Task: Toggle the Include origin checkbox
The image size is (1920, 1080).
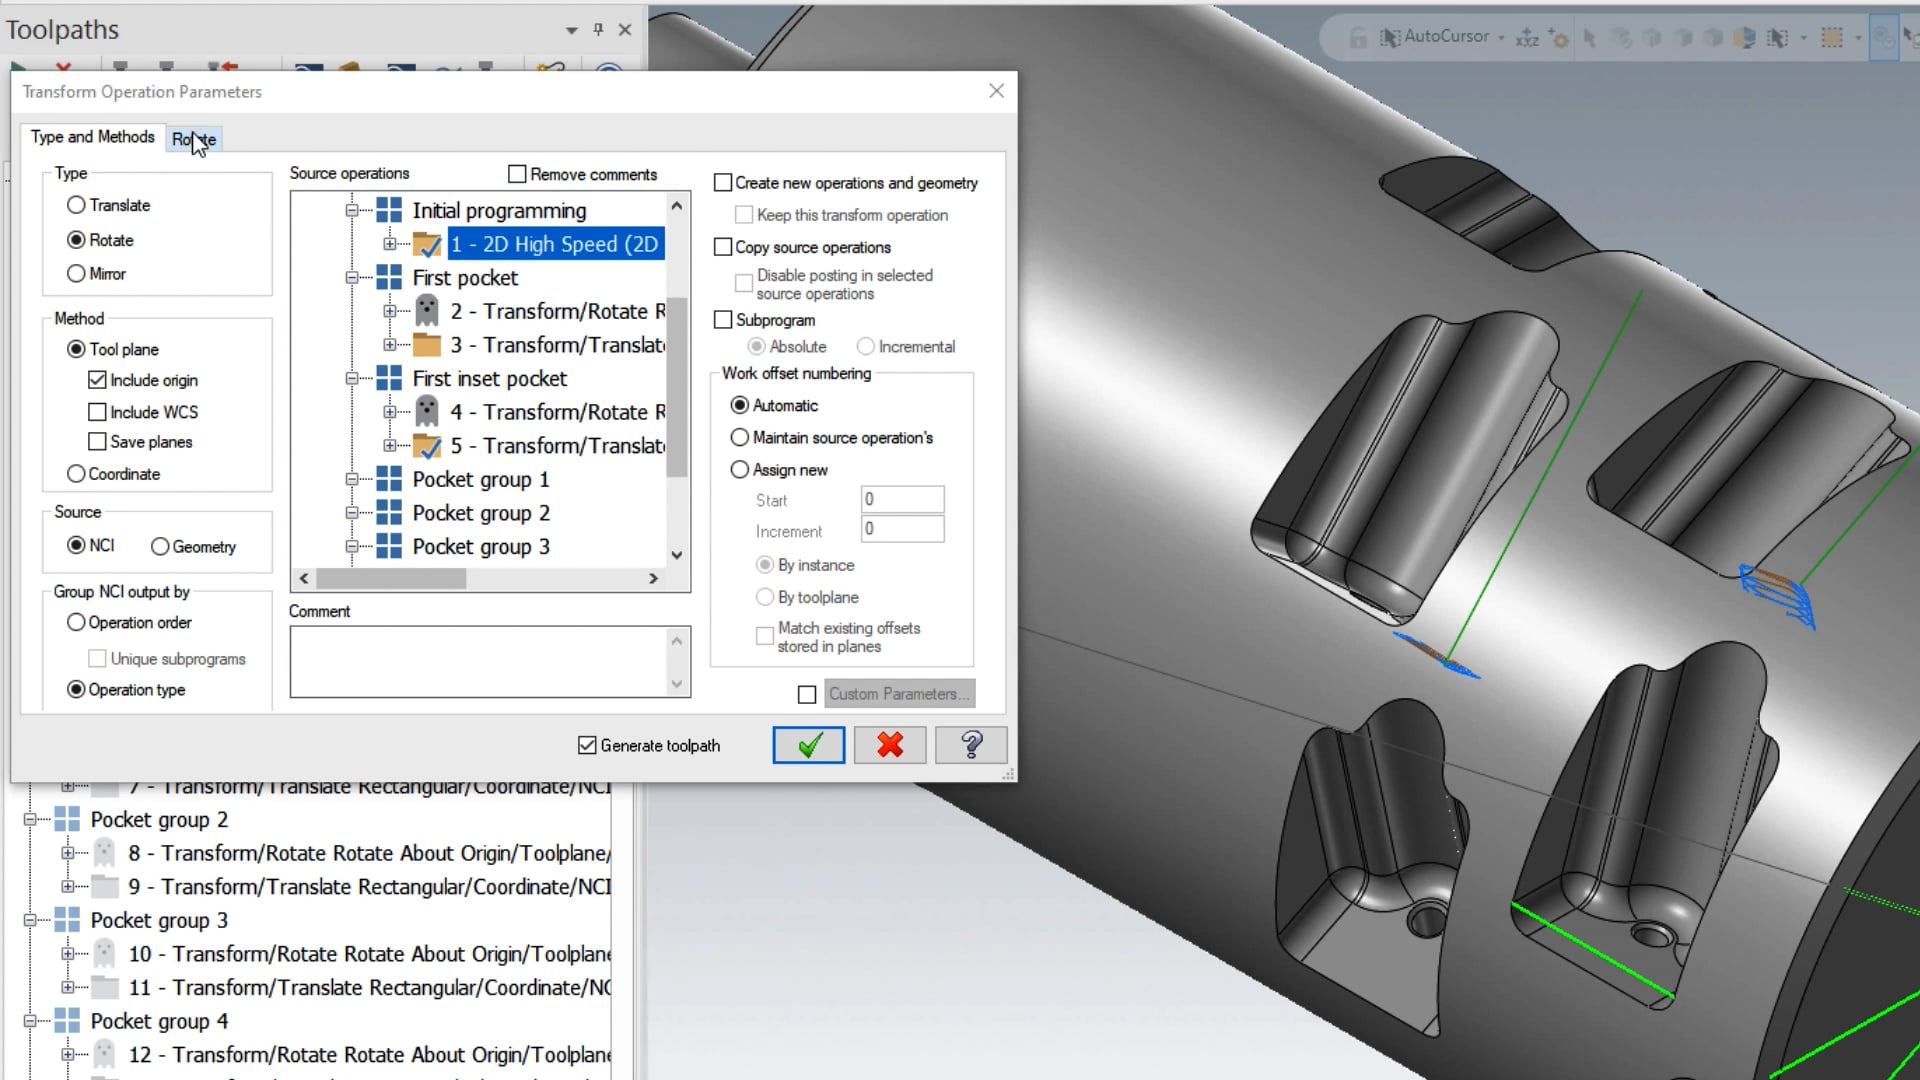Action: click(98, 380)
